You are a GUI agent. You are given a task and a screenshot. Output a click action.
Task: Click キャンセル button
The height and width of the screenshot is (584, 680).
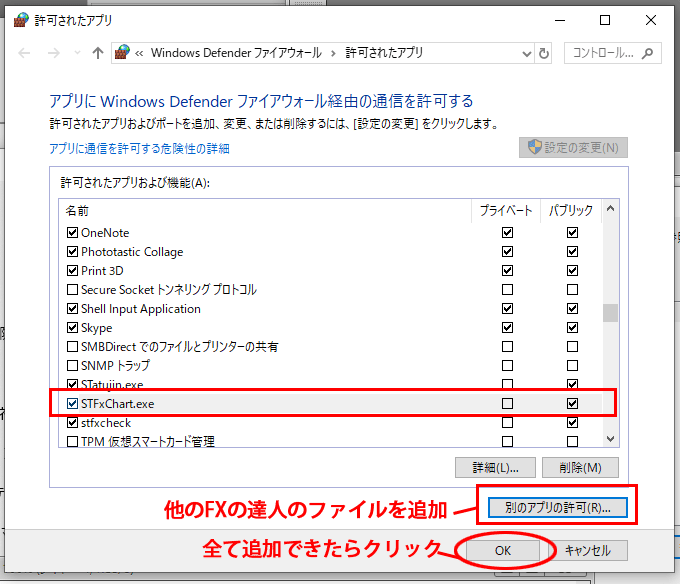click(x=588, y=551)
